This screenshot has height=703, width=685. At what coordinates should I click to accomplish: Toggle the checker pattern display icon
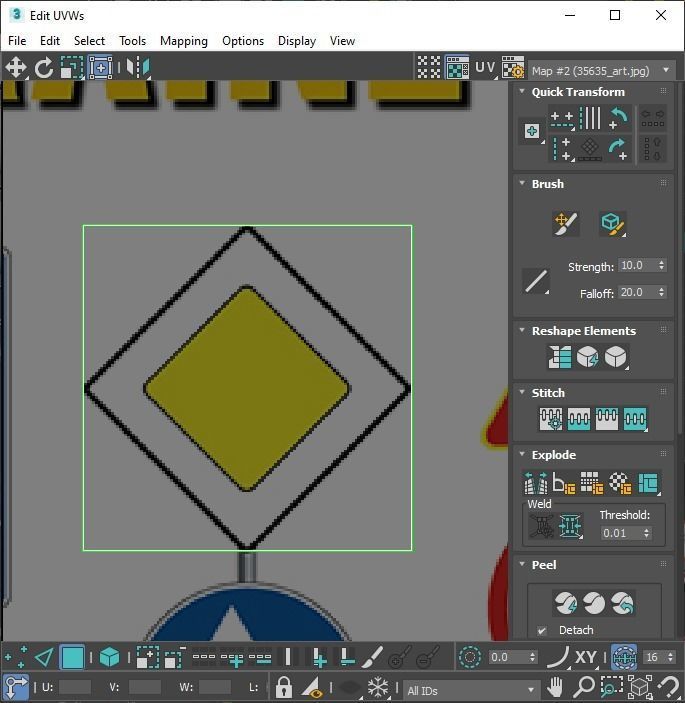click(429, 67)
